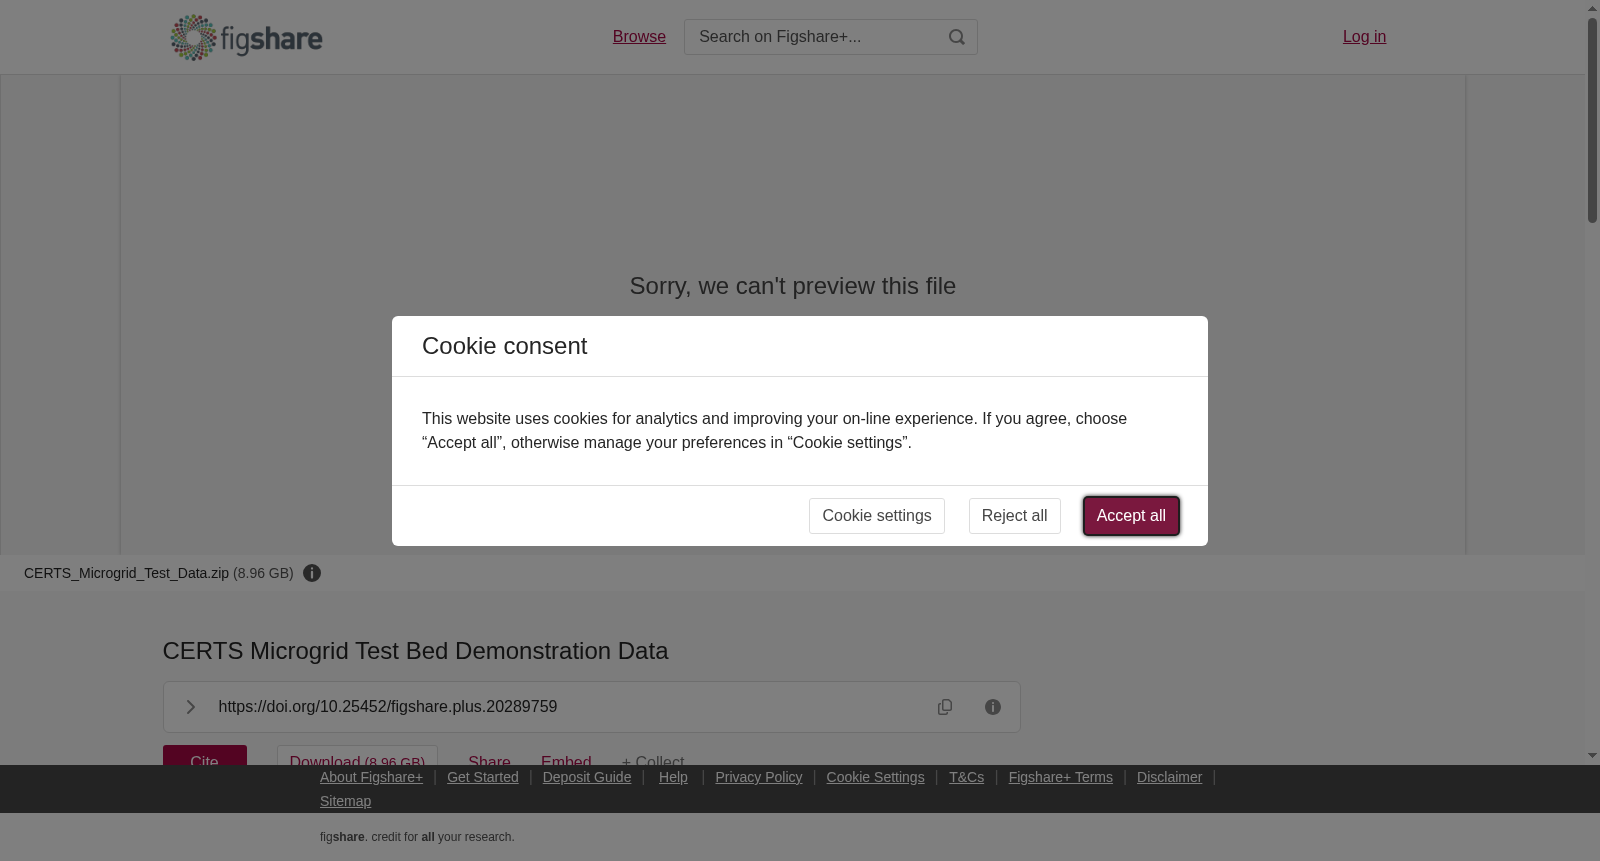Viewport: 1600px width, 861px height.
Task: Click Accept all cookies
Action: [1131, 516]
